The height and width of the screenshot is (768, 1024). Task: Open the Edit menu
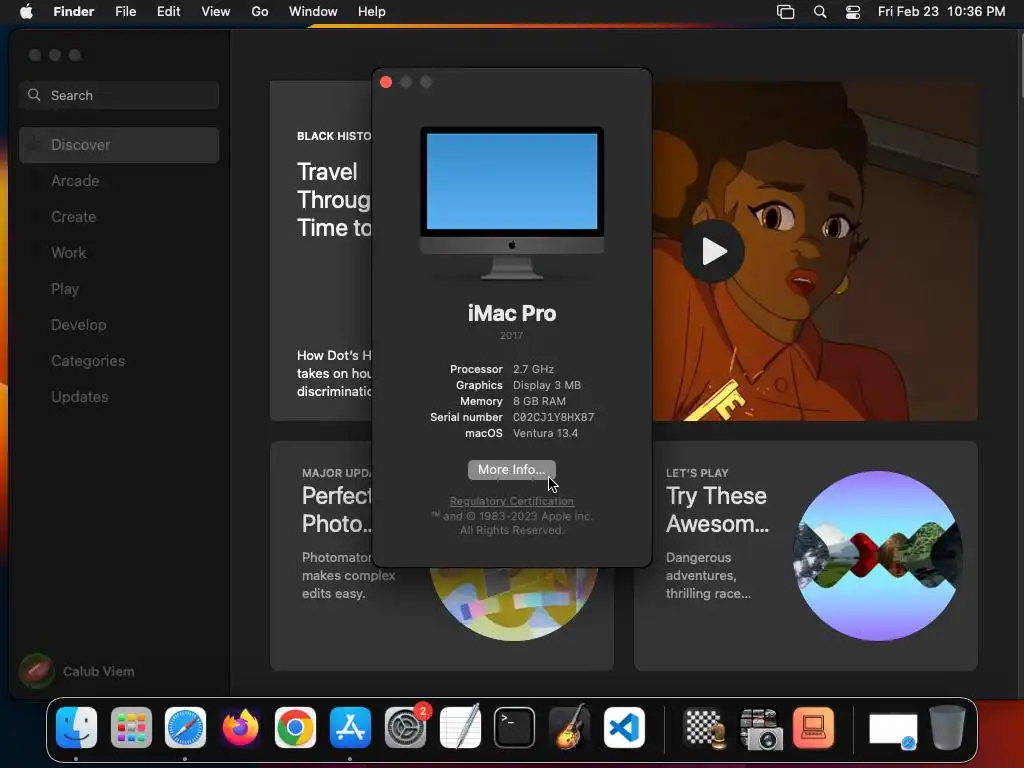click(x=168, y=12)
